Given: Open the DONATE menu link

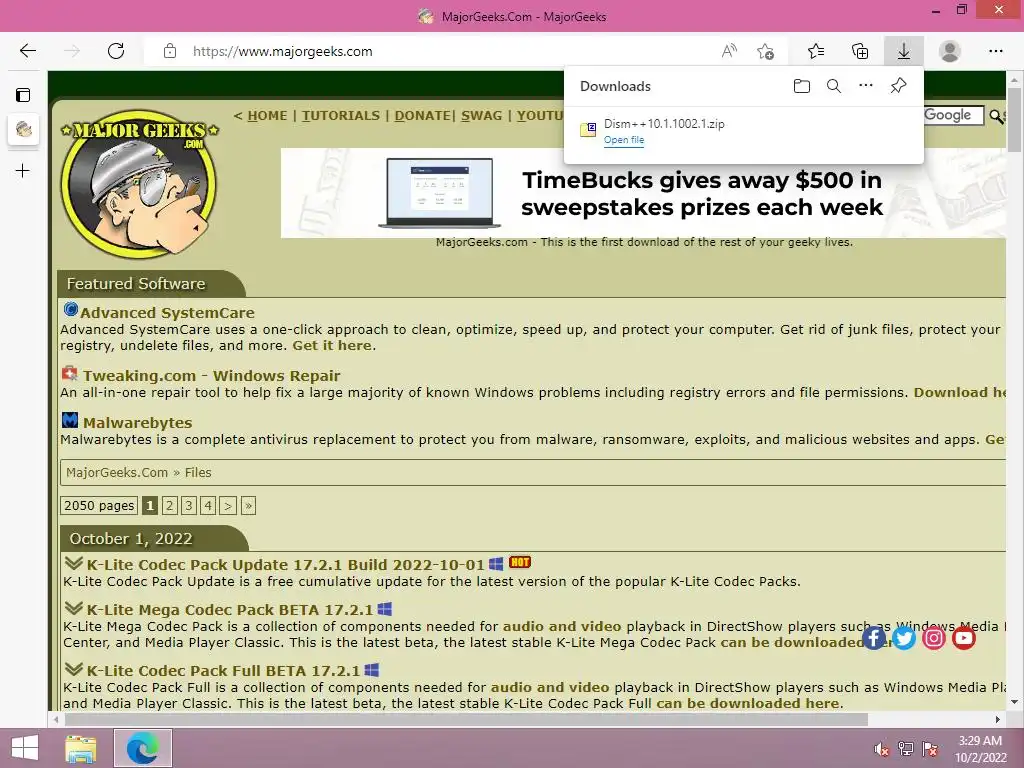Looking at the screenshot, I should click(x=423, y=116).
